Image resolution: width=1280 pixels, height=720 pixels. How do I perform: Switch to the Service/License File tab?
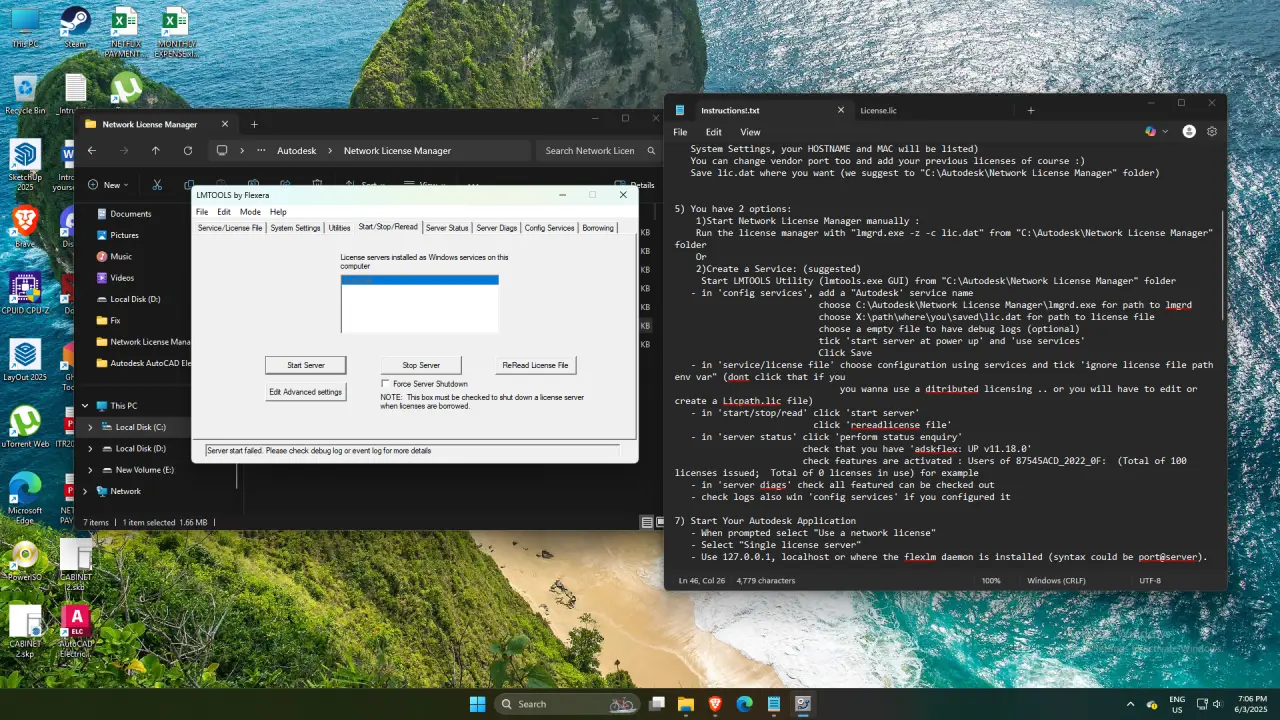coord(230,228)
